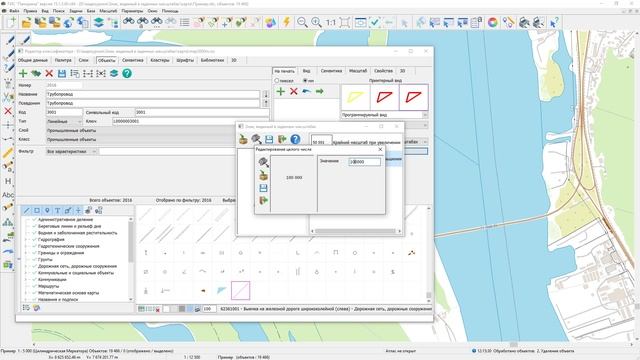Screen dimensions: 640x360
Task: Expand 'Дорожная сеть, дорожные сооружения' tree node
Action: click(x=27, y=266)
